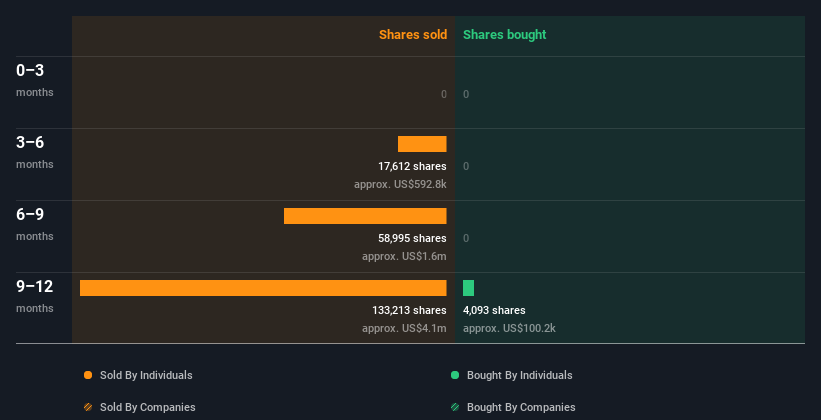The image size is (821, 420).
Task: Select the Bought By Individuals legend label
Action: [519, 375]
